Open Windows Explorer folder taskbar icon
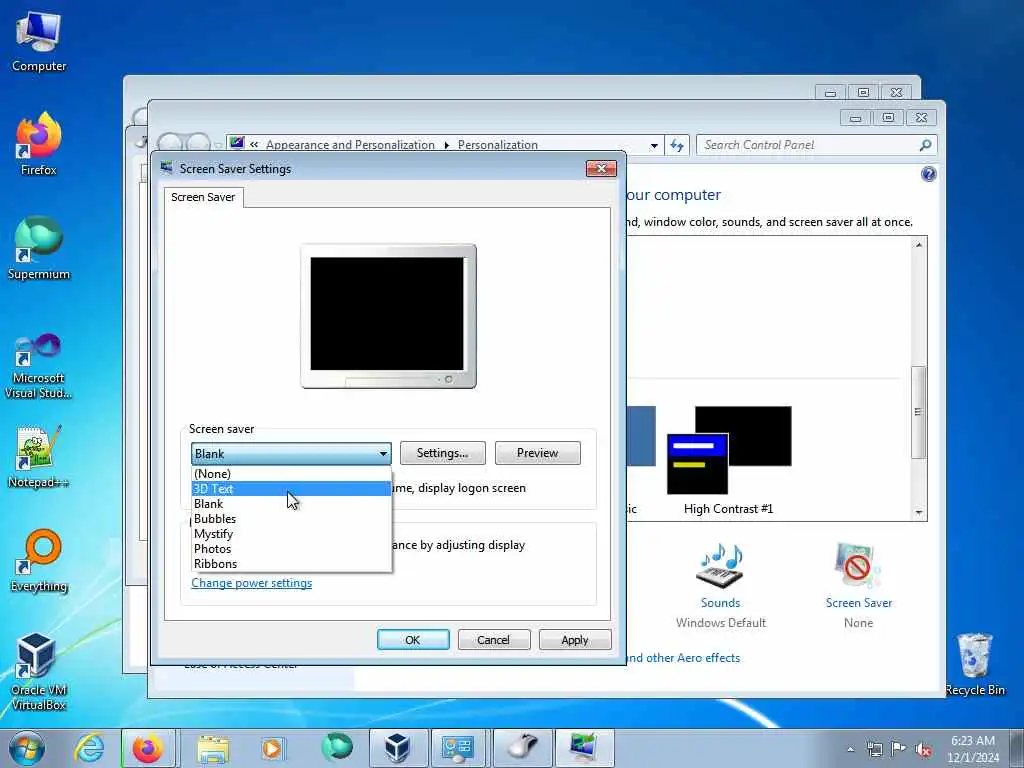Screen dimensions: 1024x768 213,748
